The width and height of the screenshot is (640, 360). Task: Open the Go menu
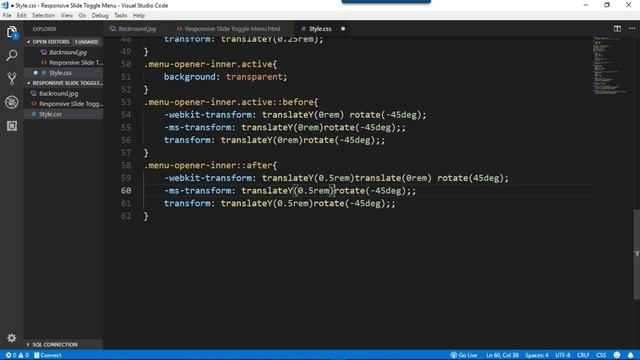point(82,16)
